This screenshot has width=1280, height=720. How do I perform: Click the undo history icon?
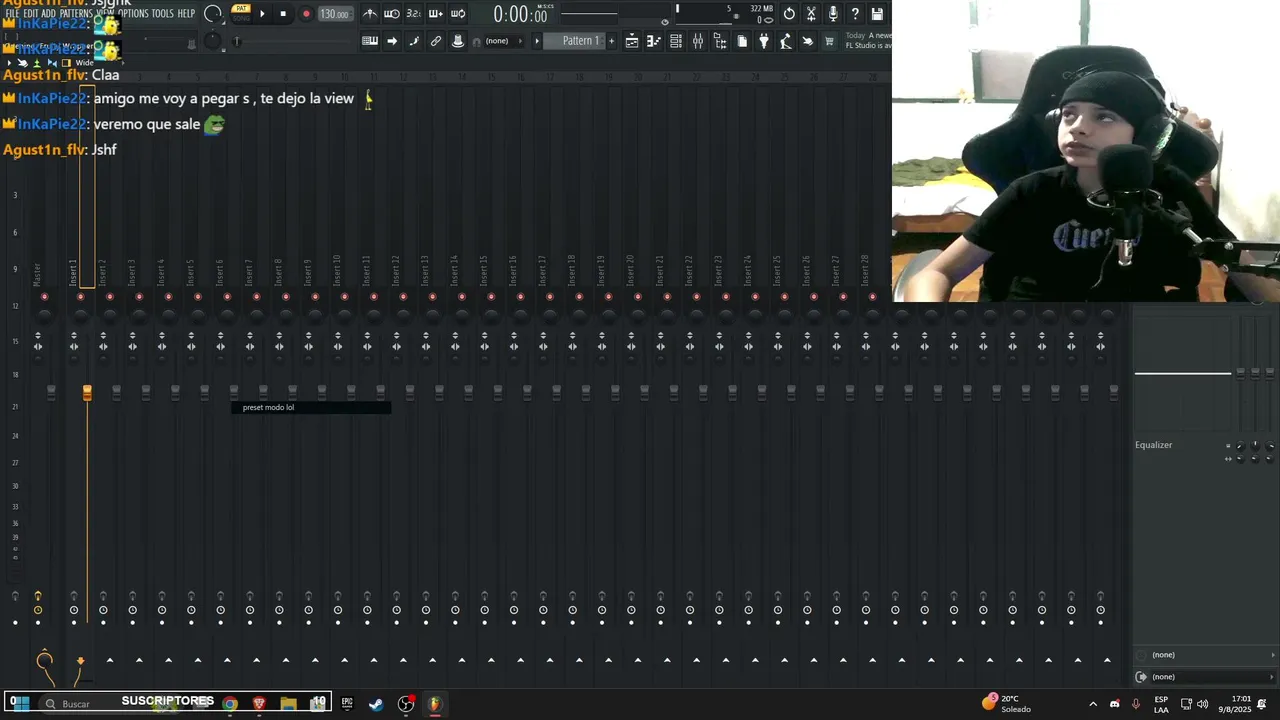[789, 14]
